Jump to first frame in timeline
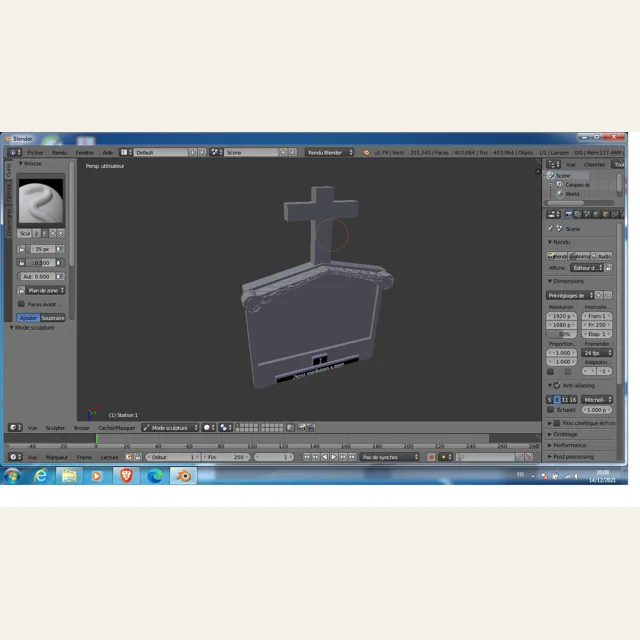 (x=307, y=457)
